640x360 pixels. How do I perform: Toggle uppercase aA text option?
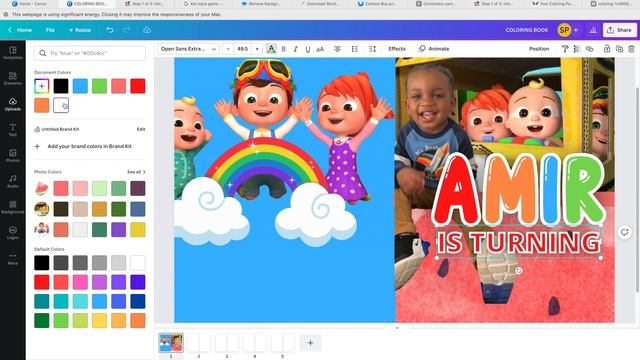[320, 49]
